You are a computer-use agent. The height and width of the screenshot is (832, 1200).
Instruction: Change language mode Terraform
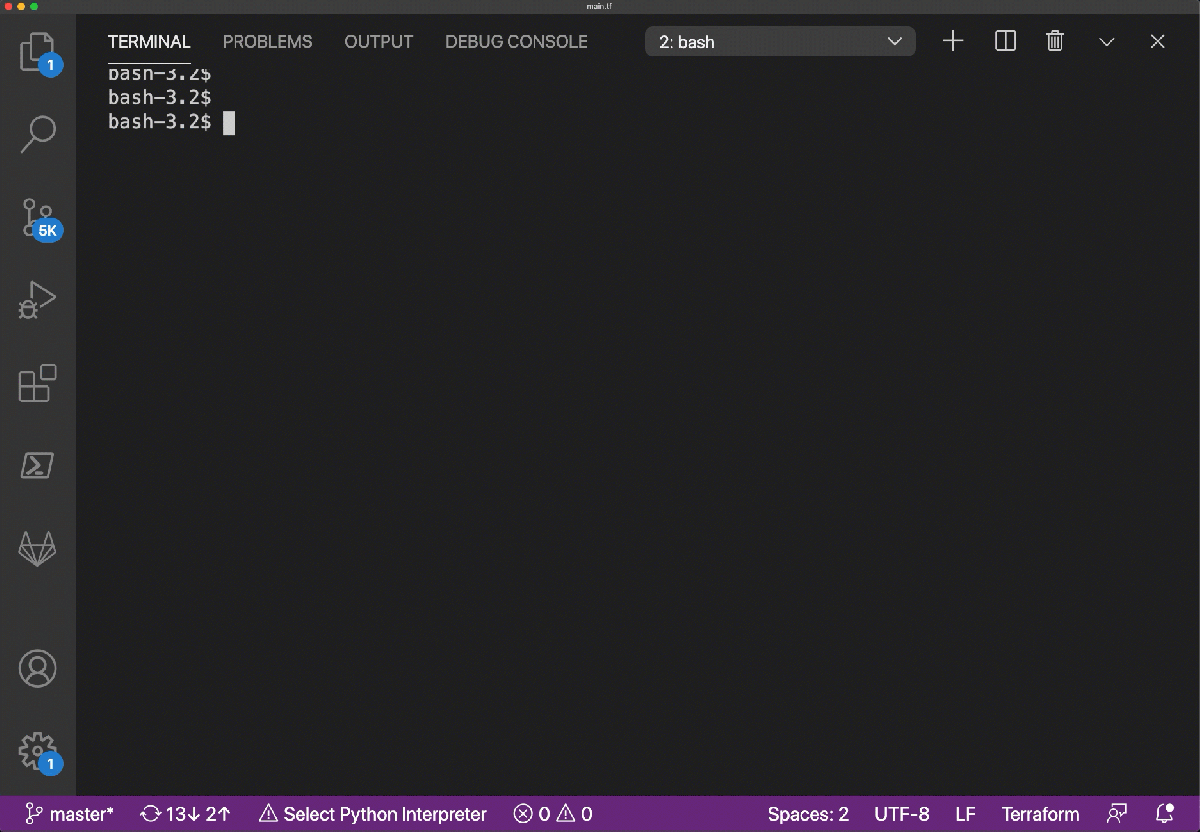coord(1040,814)
